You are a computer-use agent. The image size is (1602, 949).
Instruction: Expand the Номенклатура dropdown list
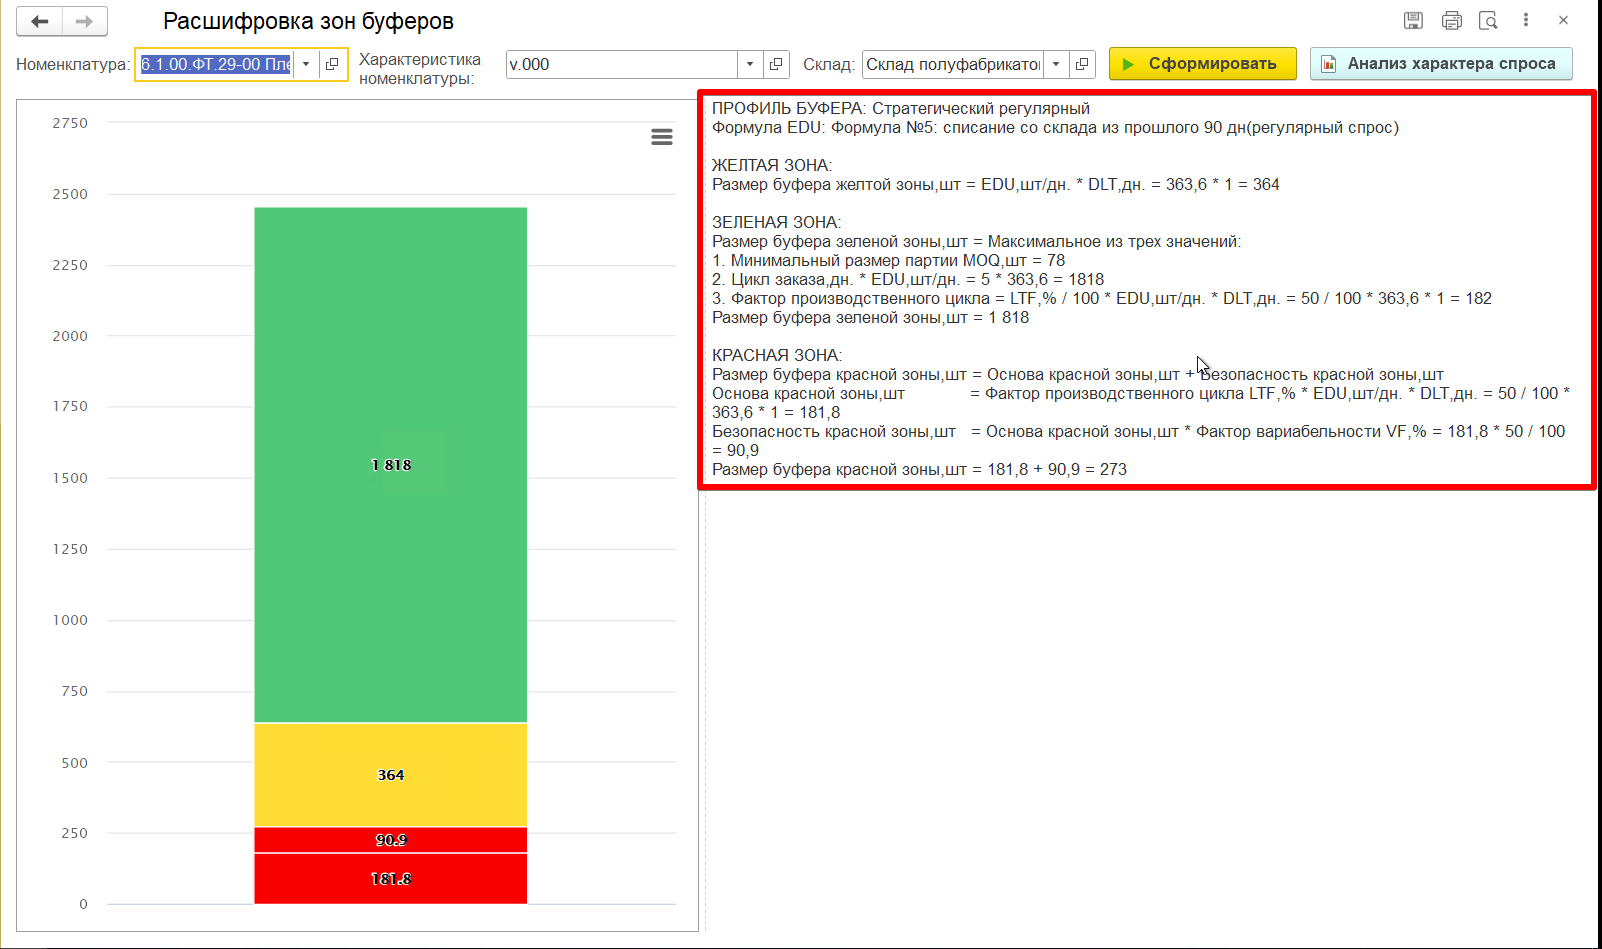pos(306,64)
